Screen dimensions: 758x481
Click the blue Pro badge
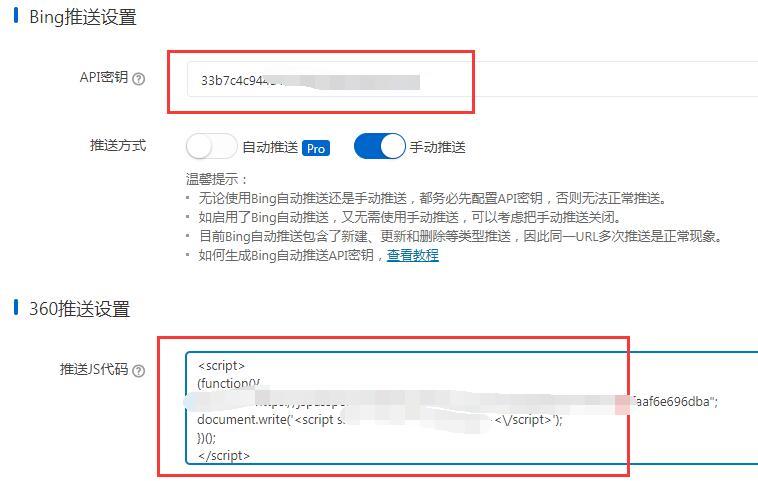316,148
